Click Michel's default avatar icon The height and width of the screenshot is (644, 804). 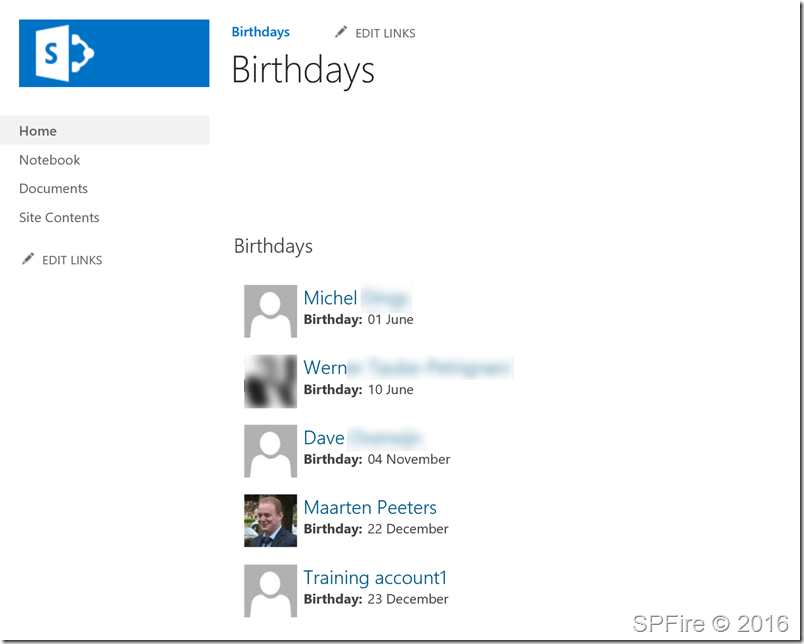270,311
